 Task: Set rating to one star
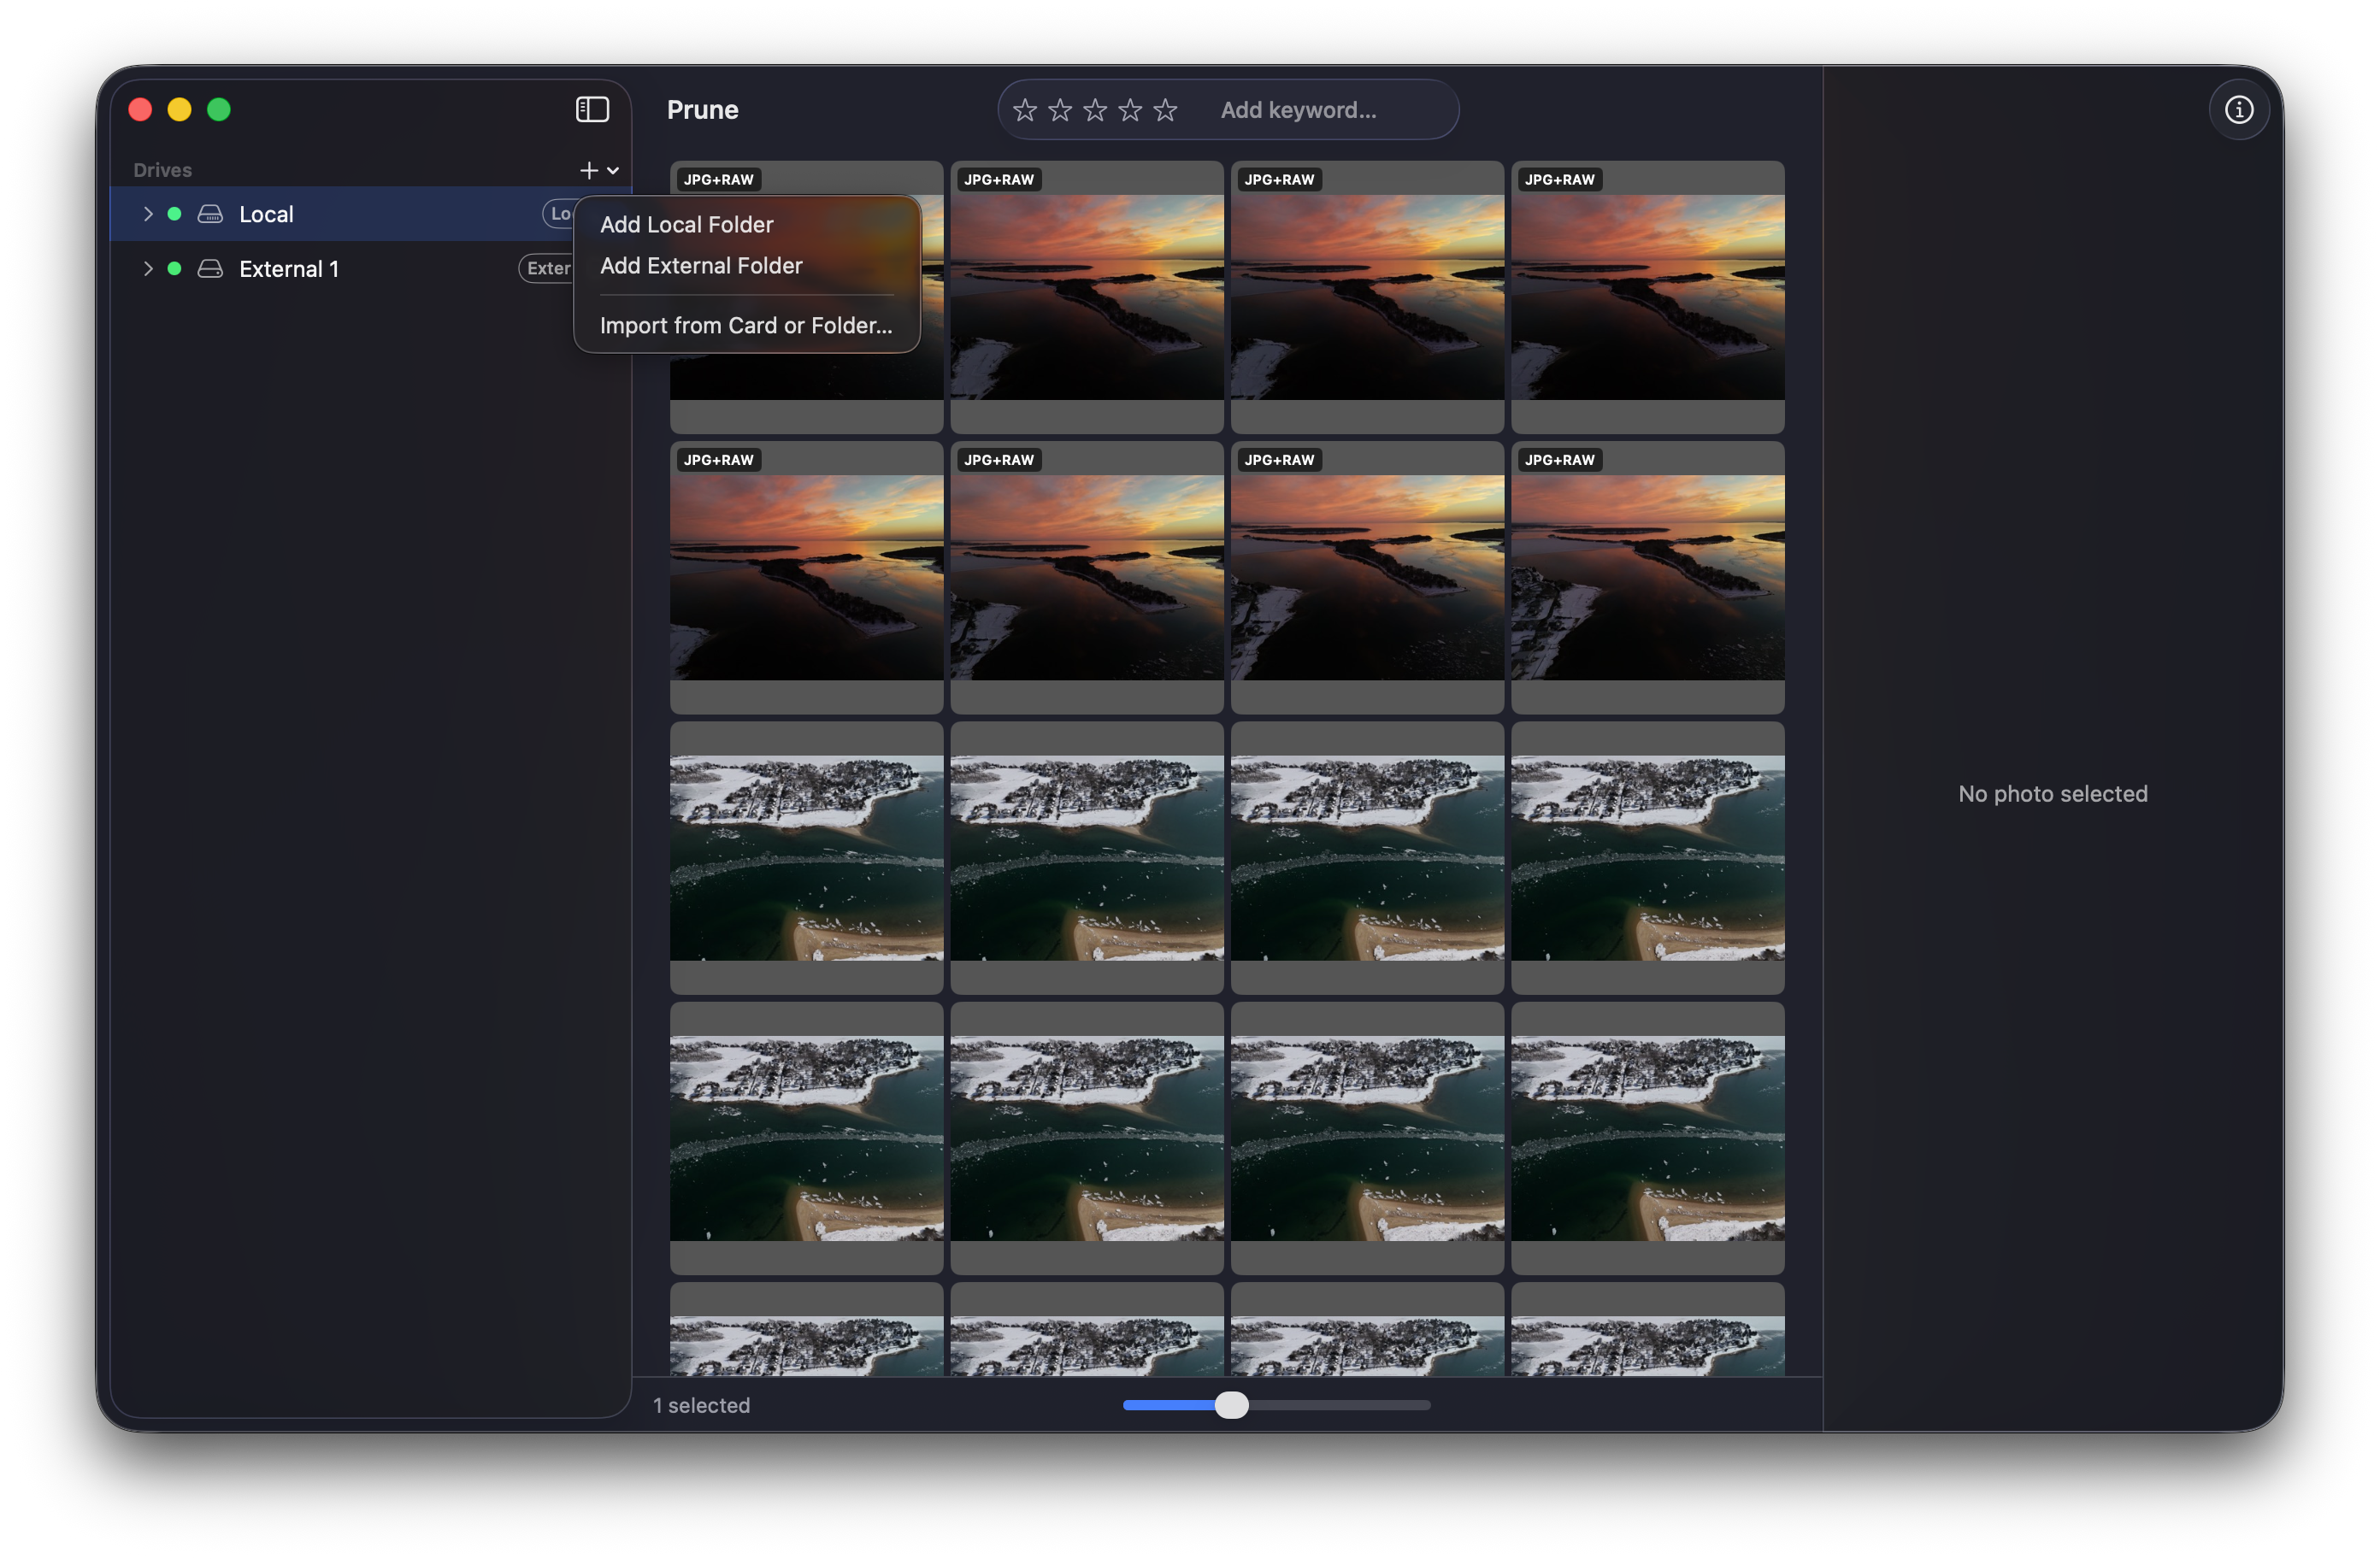pyautogui.click(x=1025, y=110)
